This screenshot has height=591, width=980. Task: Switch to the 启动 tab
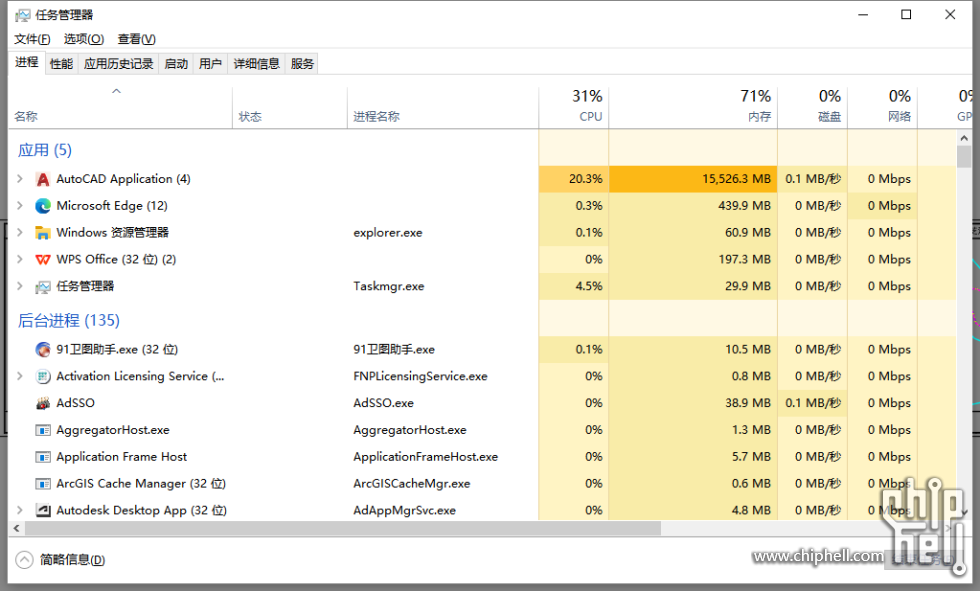[x=176, y=64]
